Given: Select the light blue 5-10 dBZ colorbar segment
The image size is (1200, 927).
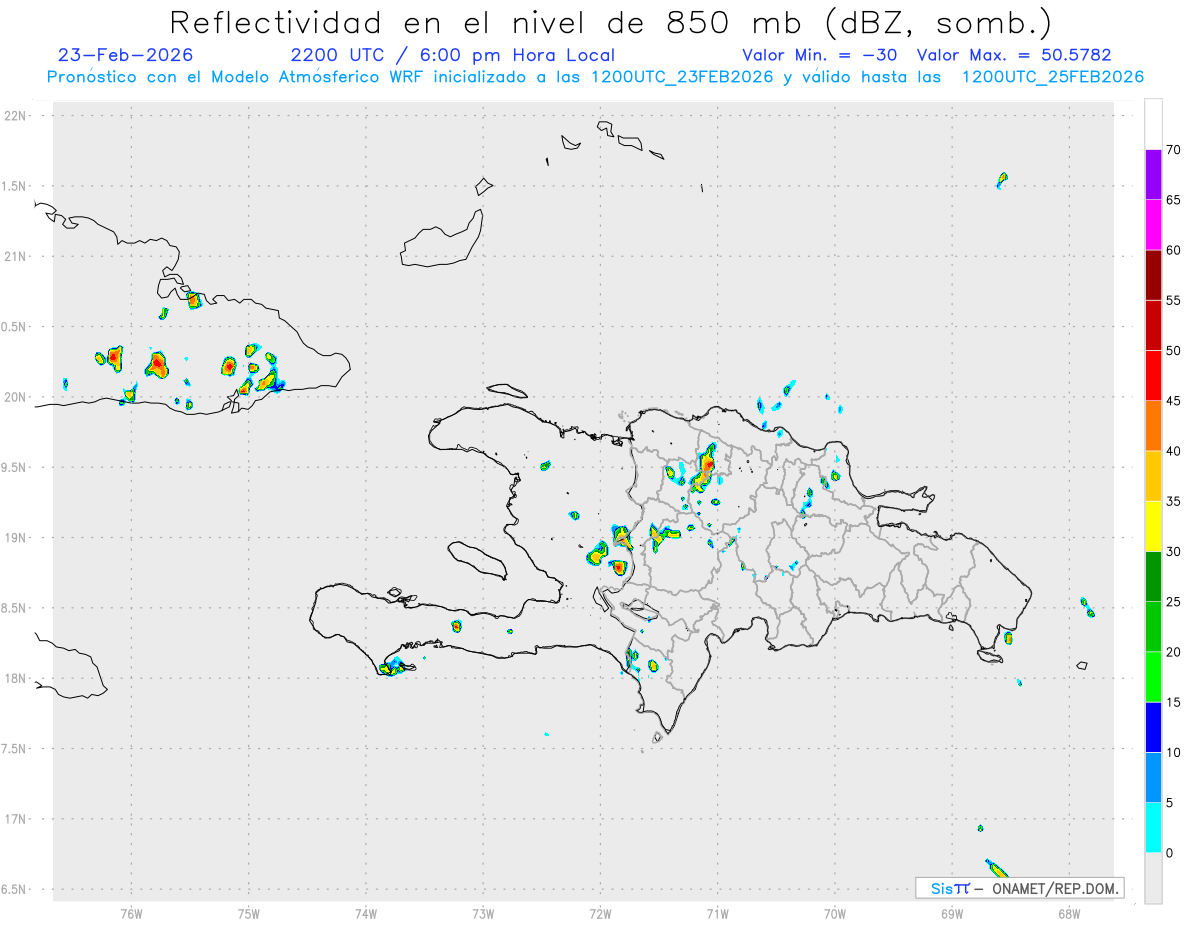Looking at the screenshot, I should (x=1153, y=777).
